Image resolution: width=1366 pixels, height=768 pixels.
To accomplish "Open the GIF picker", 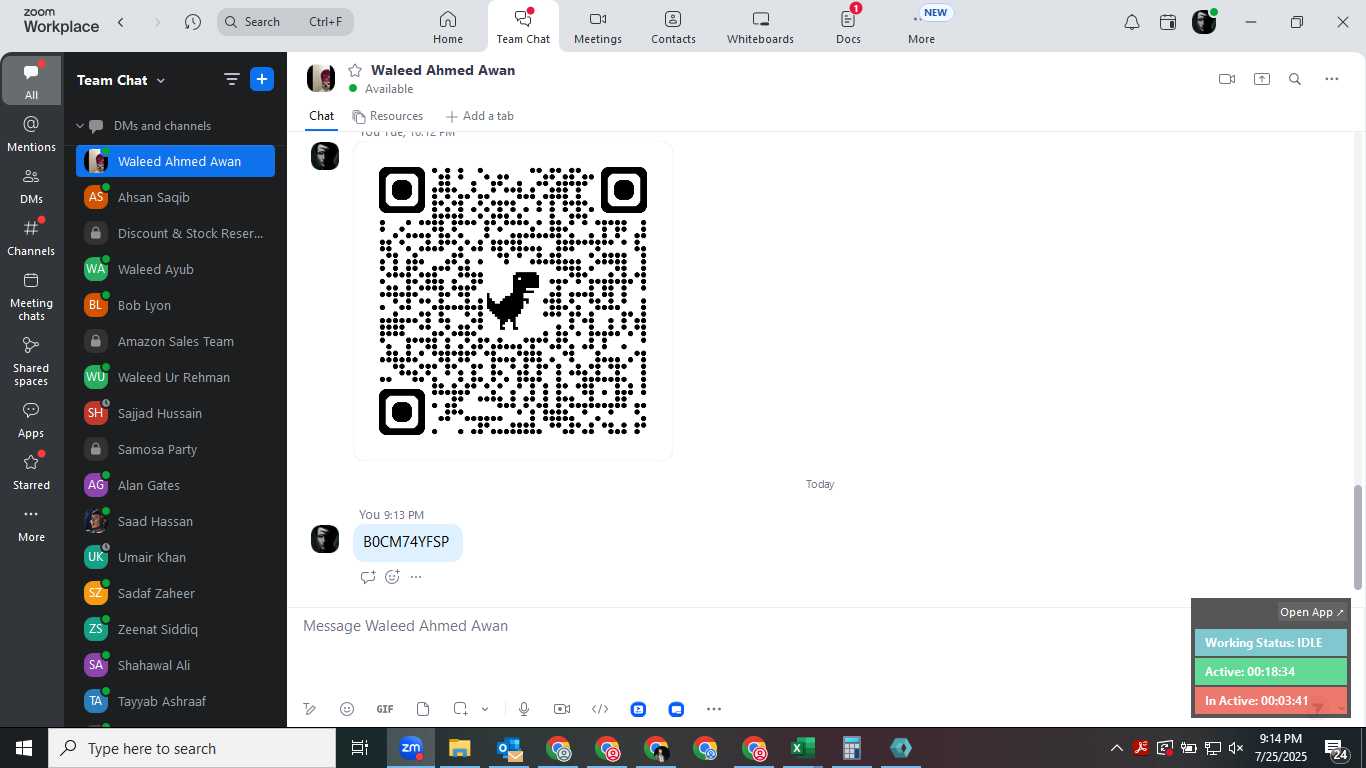I will [x=385, y=709].
